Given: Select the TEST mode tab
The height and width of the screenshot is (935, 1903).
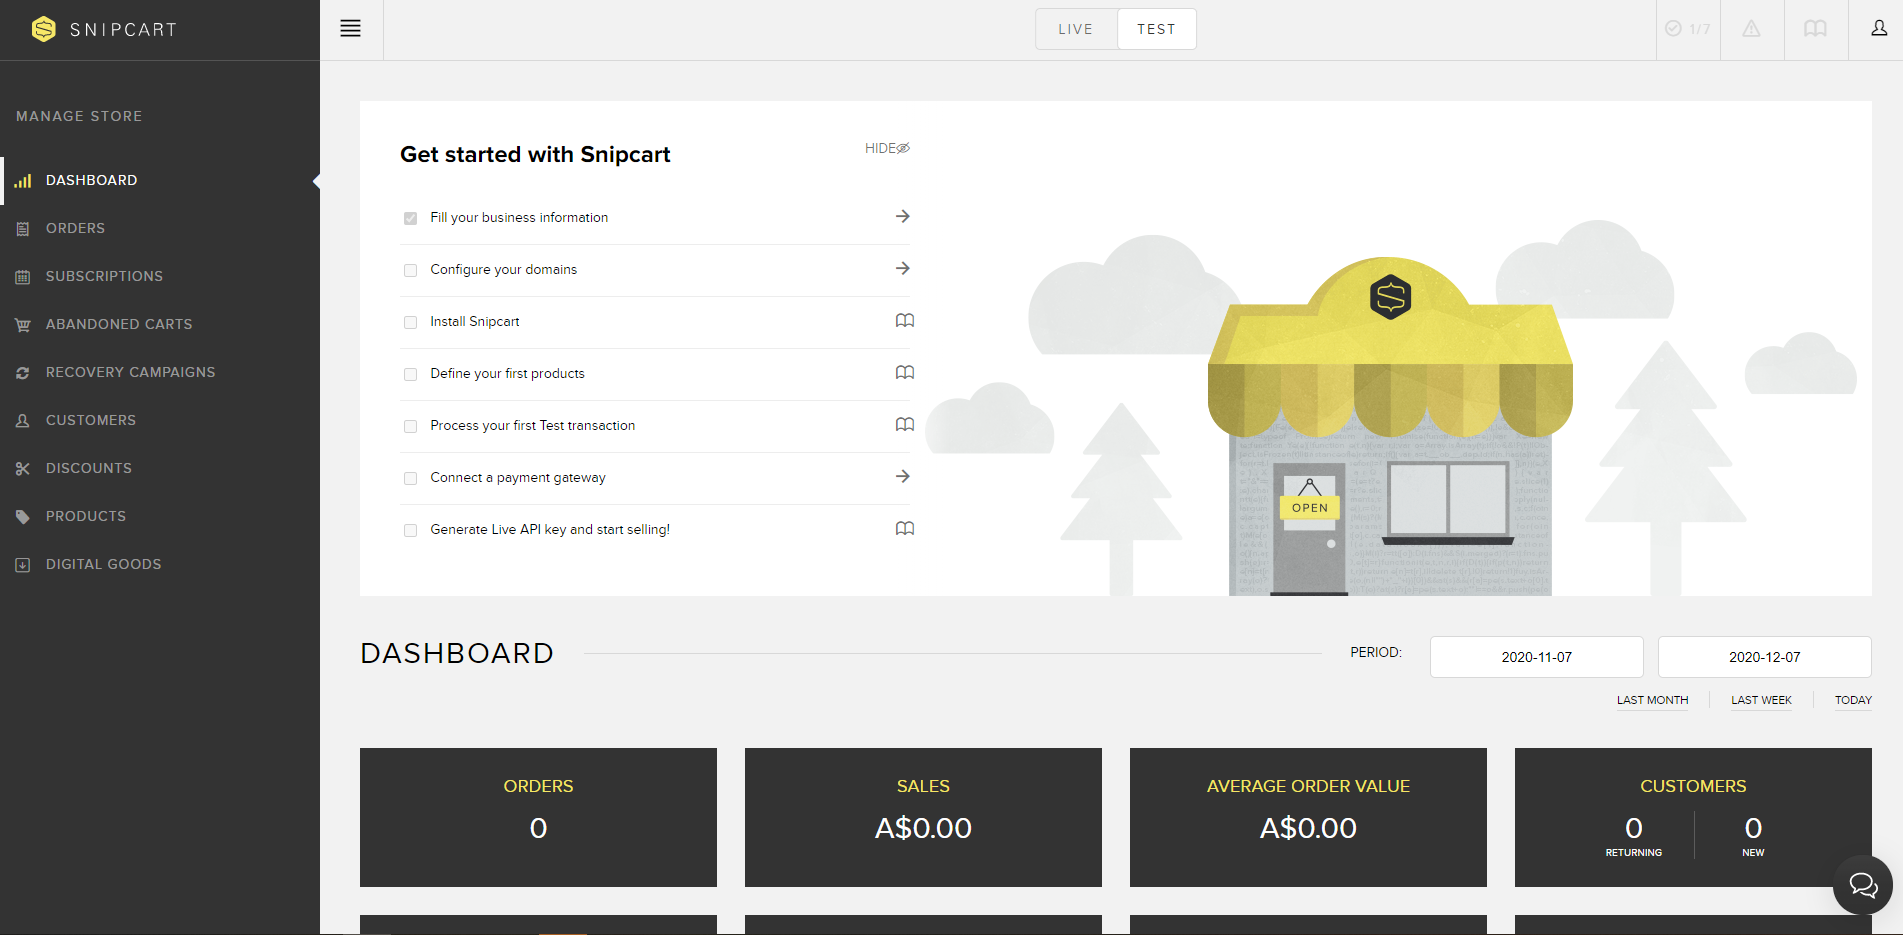Looking at the screenshot, I should point(1156,29).
